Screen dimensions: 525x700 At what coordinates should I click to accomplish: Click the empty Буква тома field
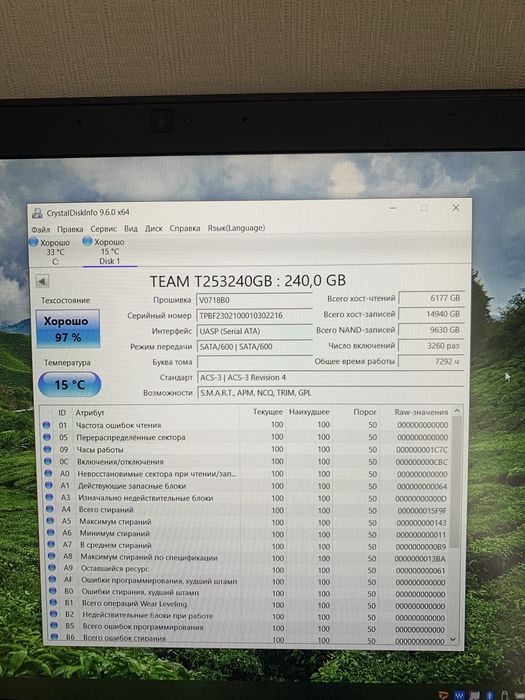[254, 362]
